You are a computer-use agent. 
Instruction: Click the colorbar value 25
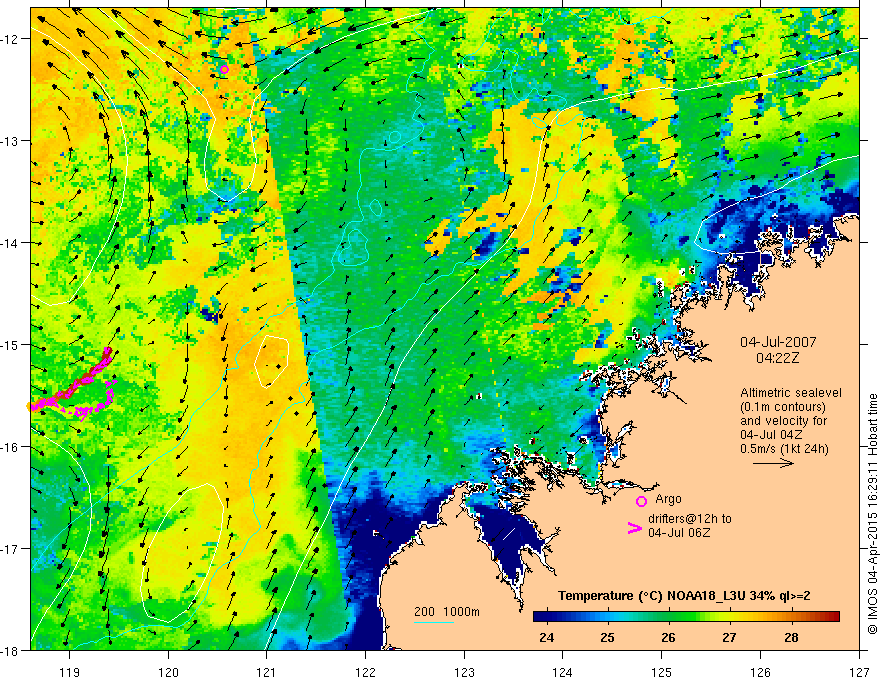(x=607, y=638)
